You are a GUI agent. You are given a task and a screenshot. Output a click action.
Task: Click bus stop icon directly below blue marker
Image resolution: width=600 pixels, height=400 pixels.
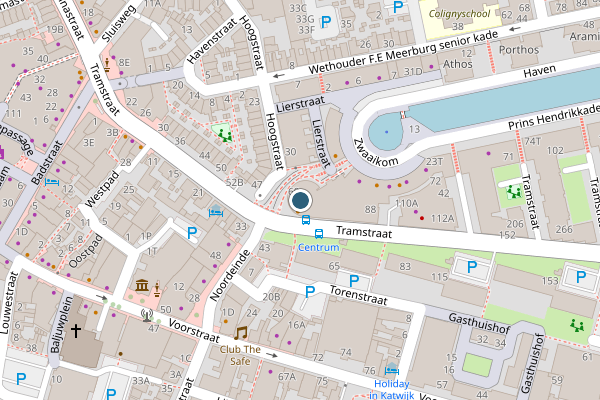(x=306, y=220)
